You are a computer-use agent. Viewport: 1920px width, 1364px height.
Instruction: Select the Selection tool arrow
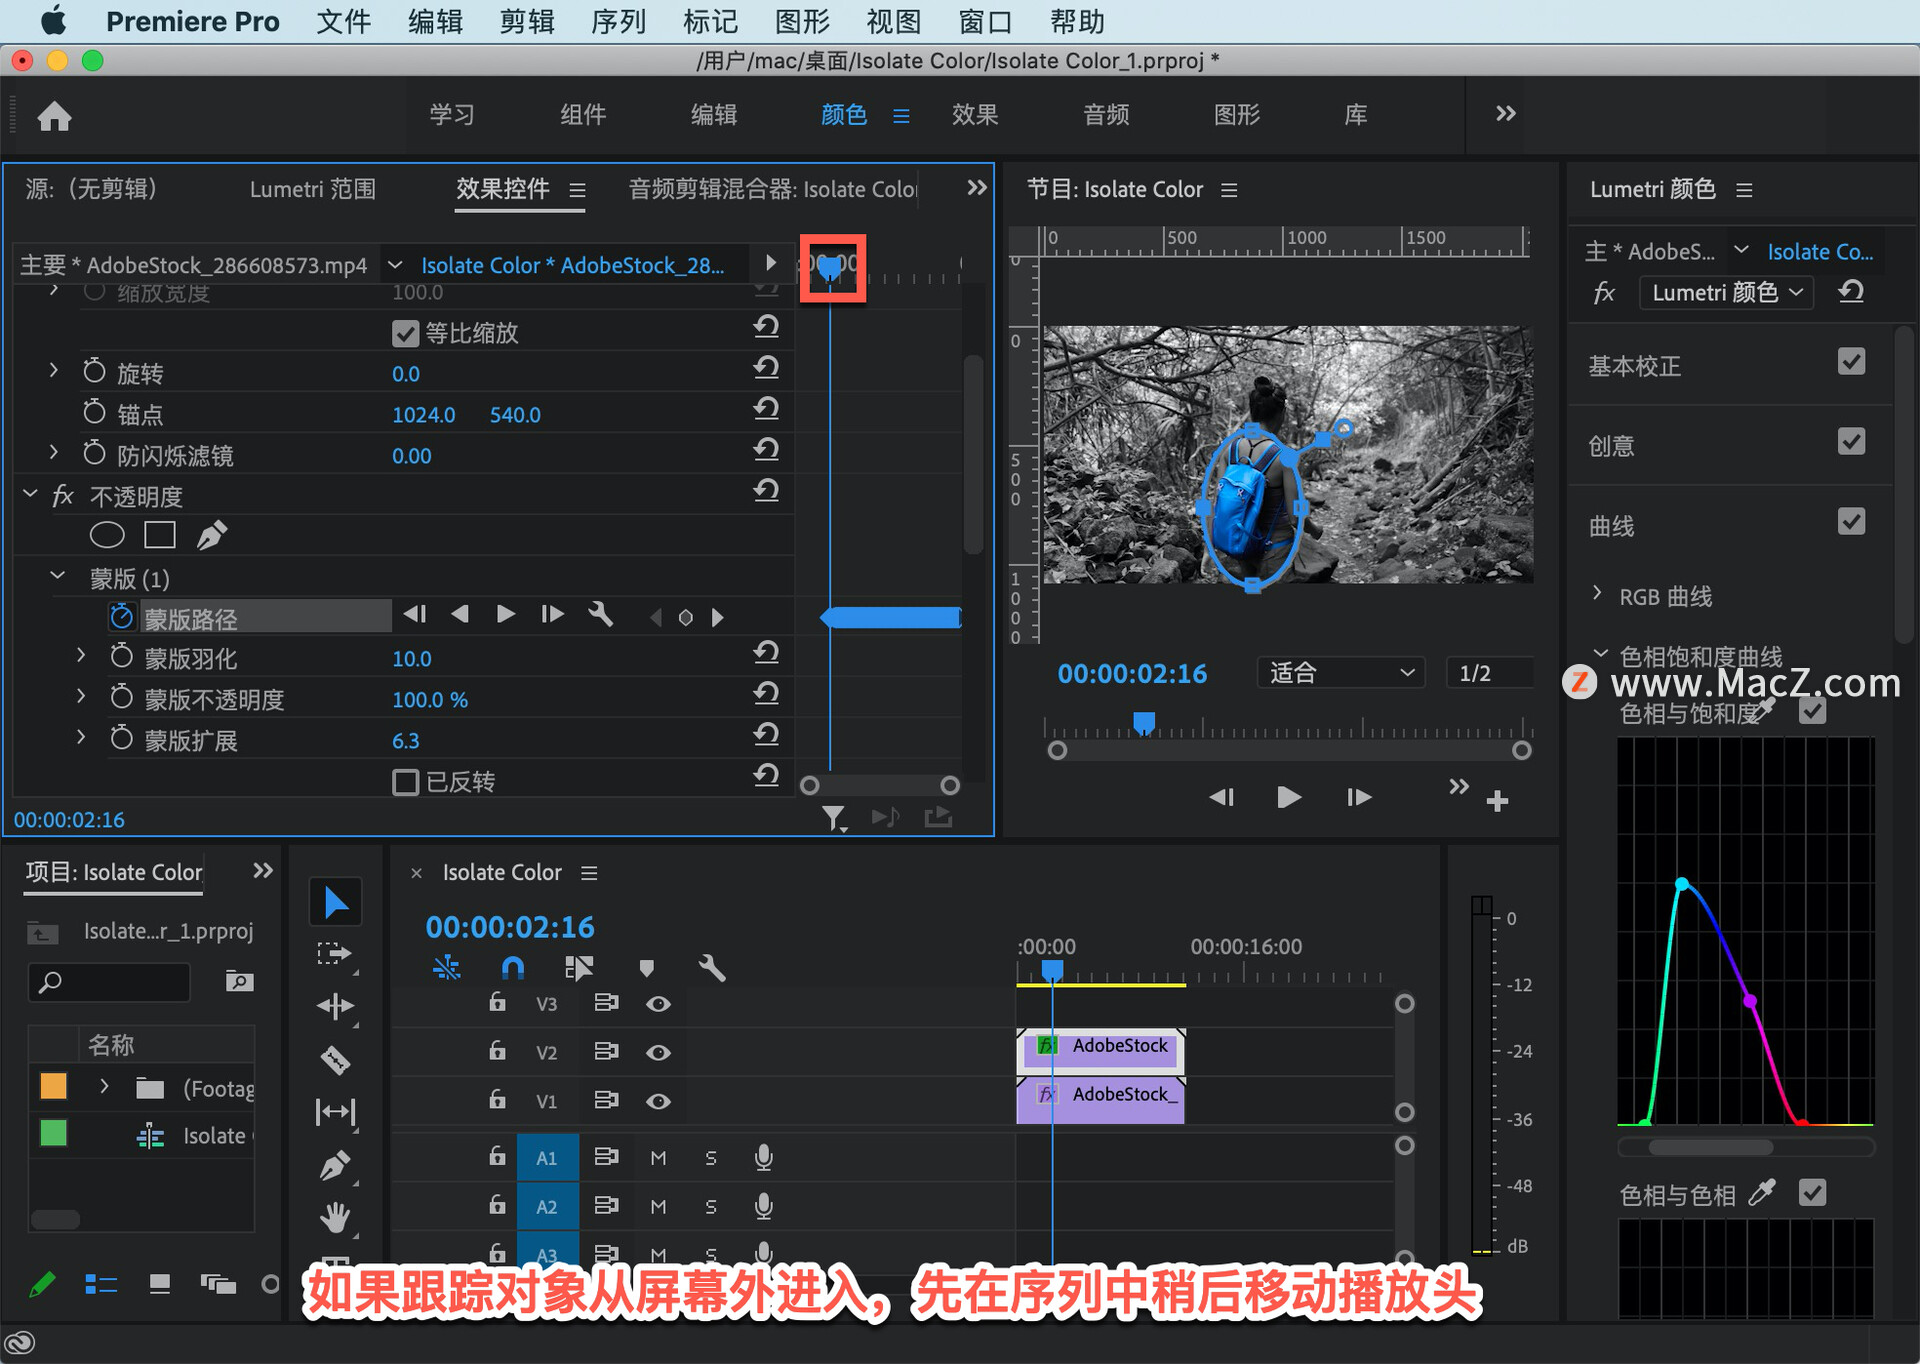pyautogui.click(x=336, y=903)
